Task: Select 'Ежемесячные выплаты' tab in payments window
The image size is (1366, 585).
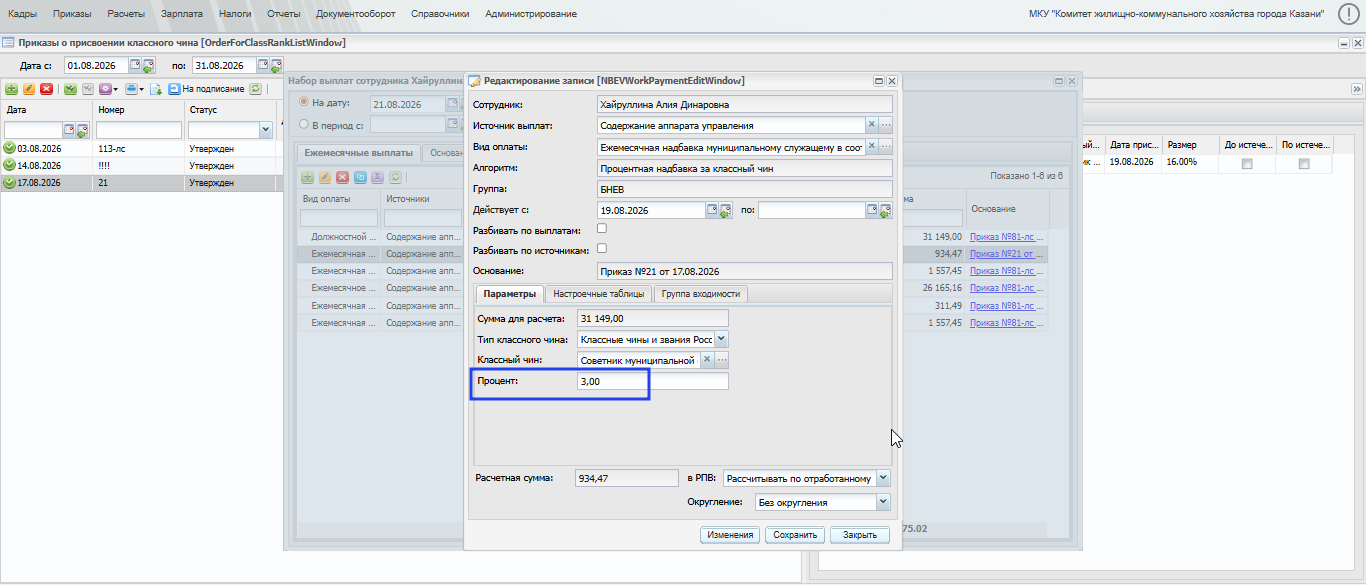Action: [x=358, y=153]
